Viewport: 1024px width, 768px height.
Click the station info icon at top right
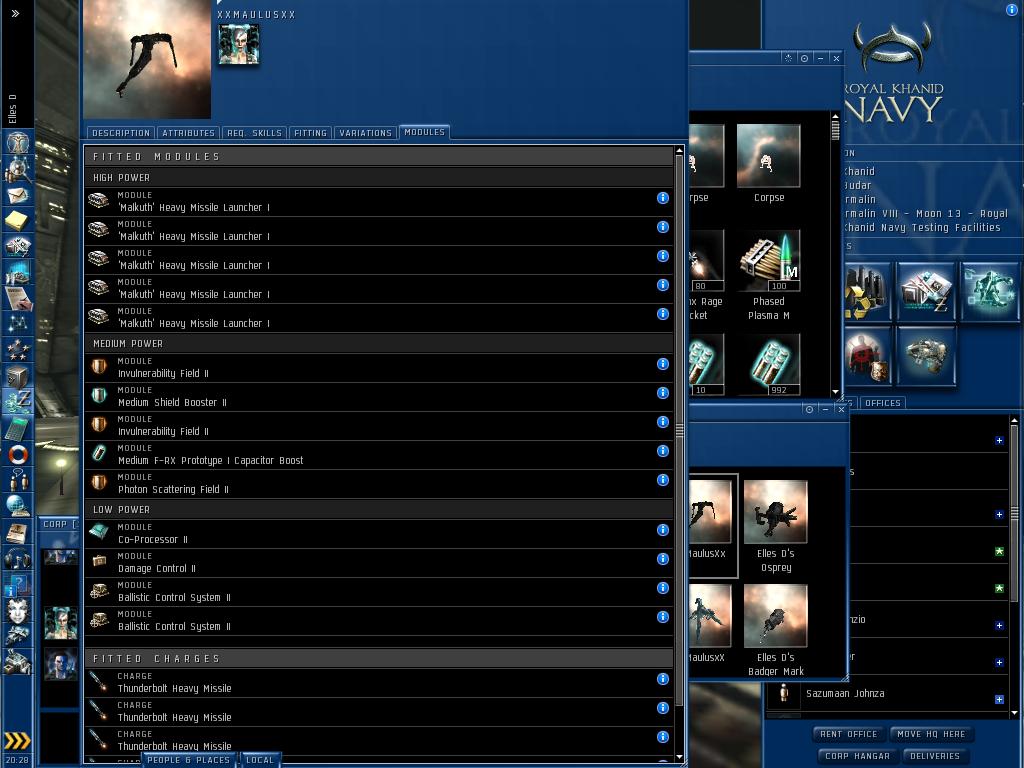coord(1012,8)
